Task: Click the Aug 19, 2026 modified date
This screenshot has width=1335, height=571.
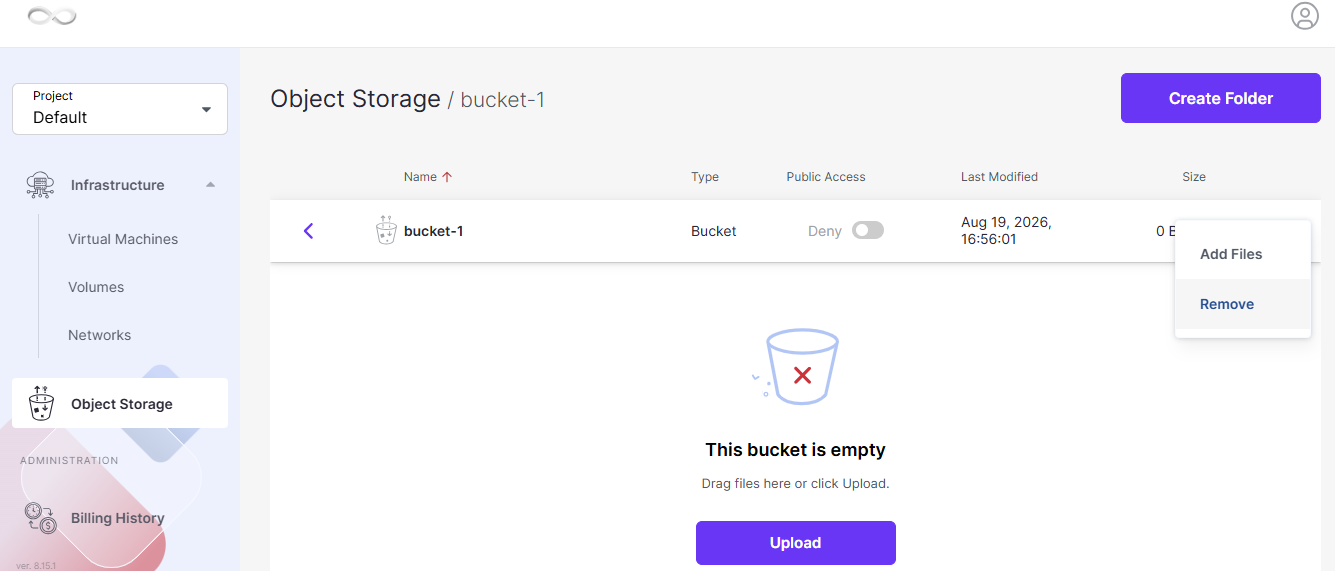Action: pos(1006,230)
